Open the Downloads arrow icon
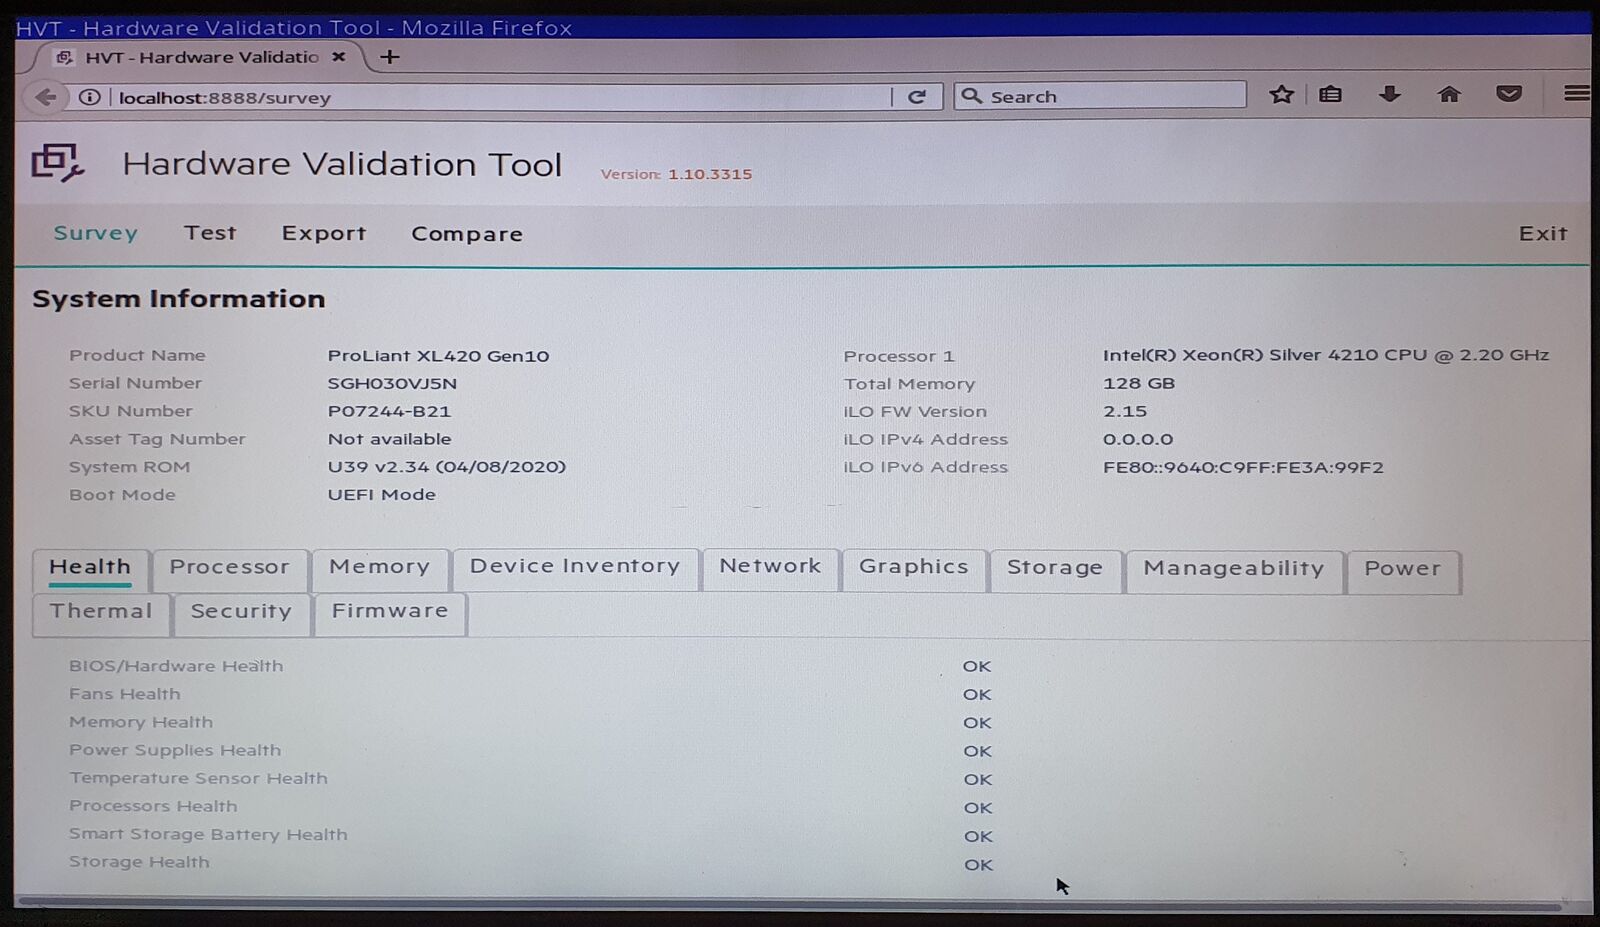The height and width of the screenshot is (927, 1600). [1389, 94]
